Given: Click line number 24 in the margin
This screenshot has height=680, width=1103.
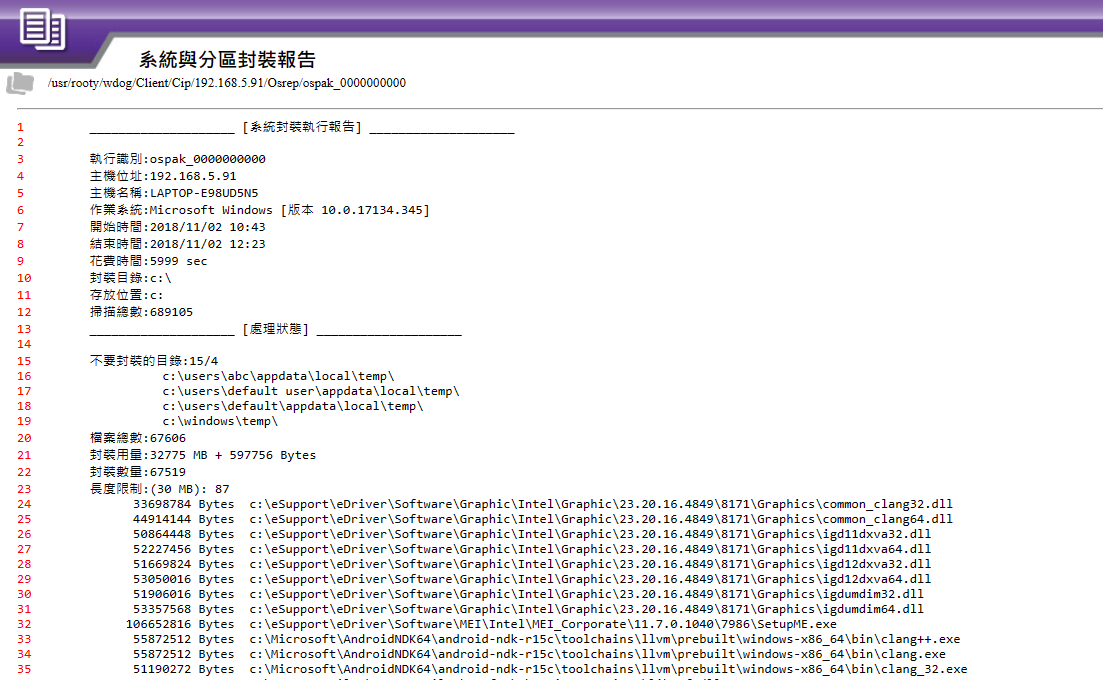Looking at the screenshot, I should coord(24,504).
